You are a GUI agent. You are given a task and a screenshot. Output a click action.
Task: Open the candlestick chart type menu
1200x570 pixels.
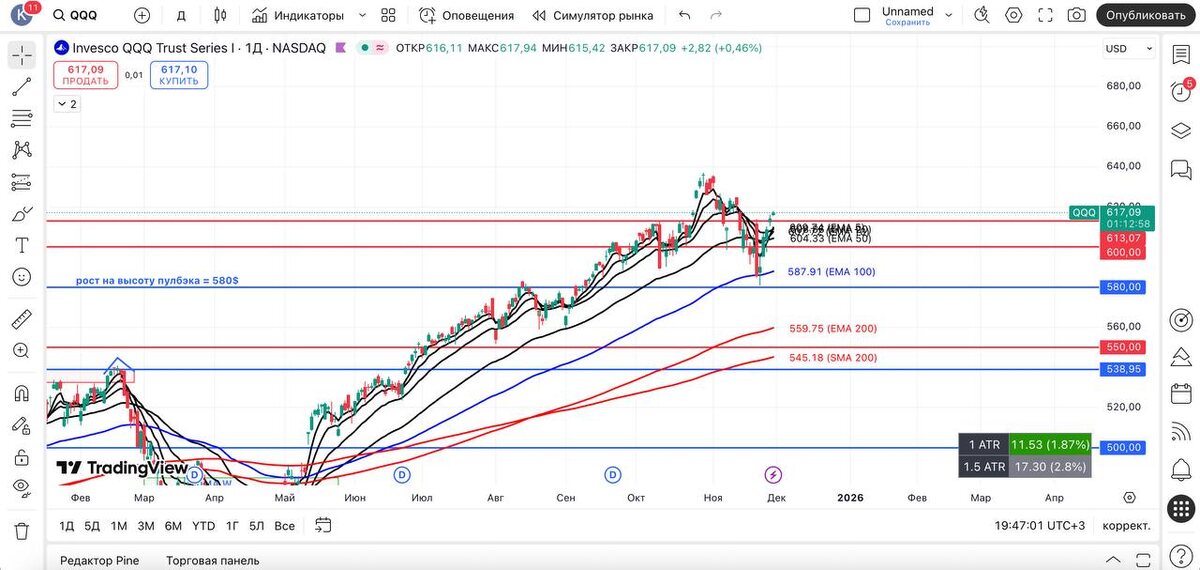point(221,15)
